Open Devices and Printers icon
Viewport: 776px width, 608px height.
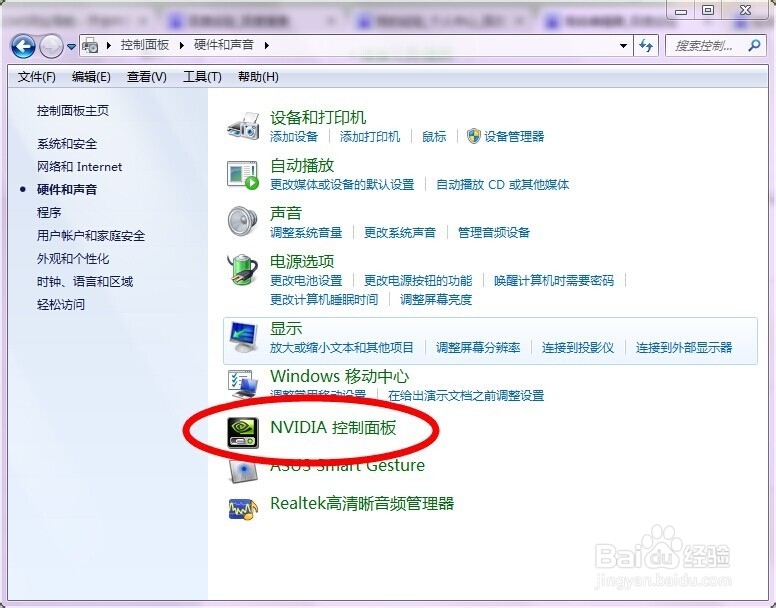click(x=243, y=126)
